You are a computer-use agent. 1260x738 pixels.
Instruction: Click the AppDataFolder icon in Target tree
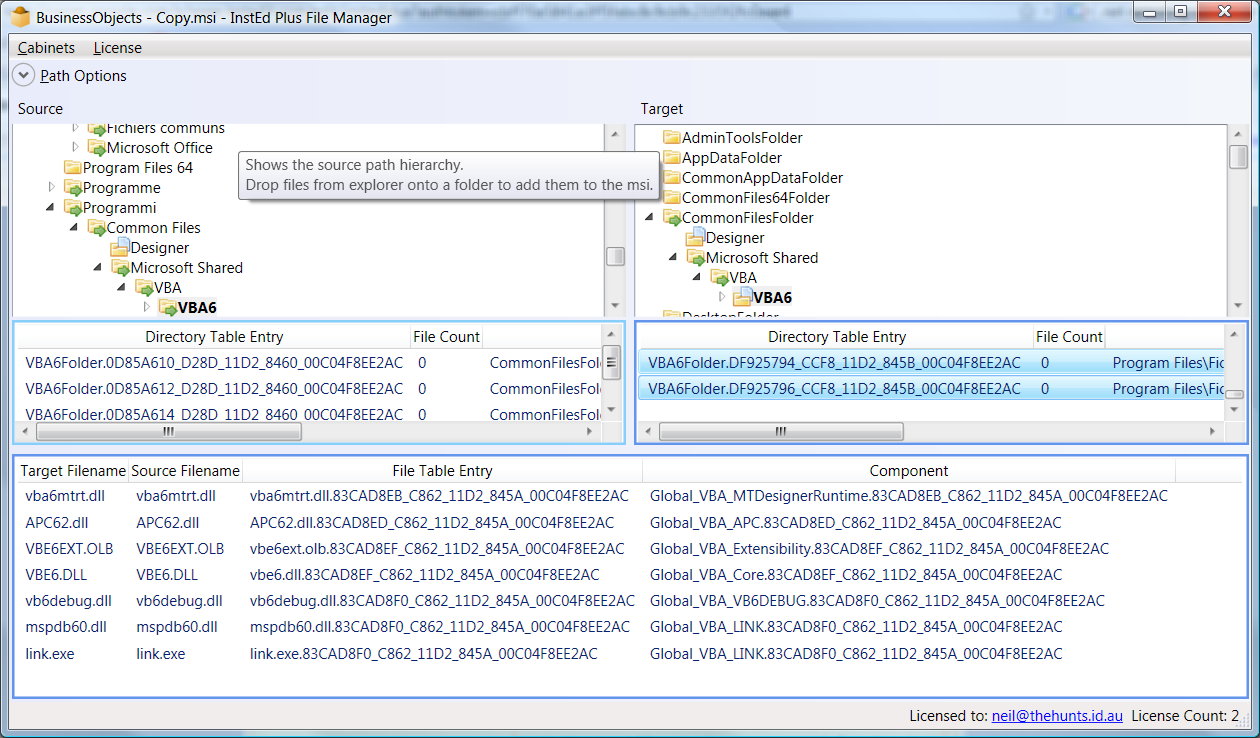[x=672, y=158]
